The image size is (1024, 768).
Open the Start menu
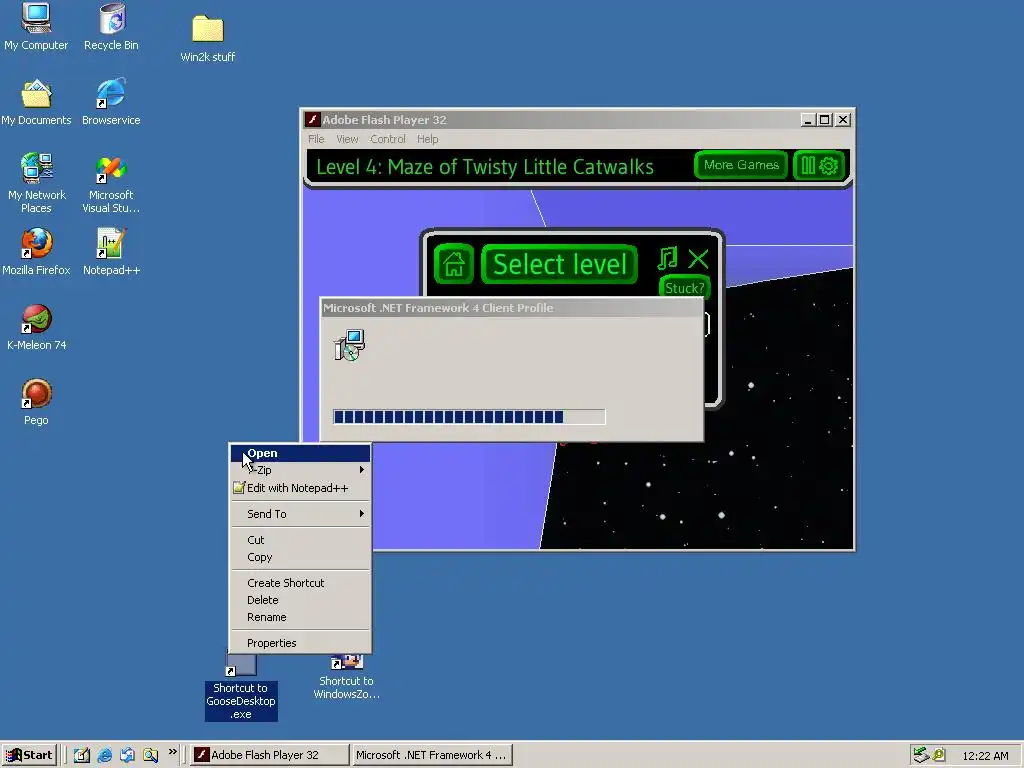[x=29, y=755]
